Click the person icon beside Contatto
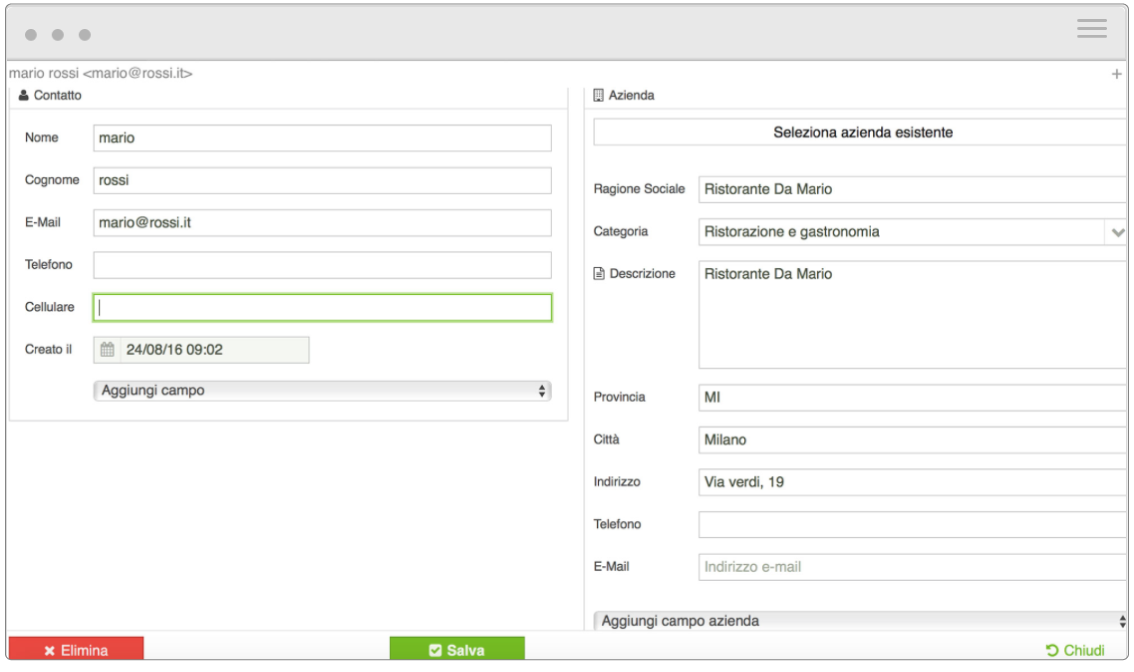1134x672 pixels. pyautogui.click(x=21, y=95)
